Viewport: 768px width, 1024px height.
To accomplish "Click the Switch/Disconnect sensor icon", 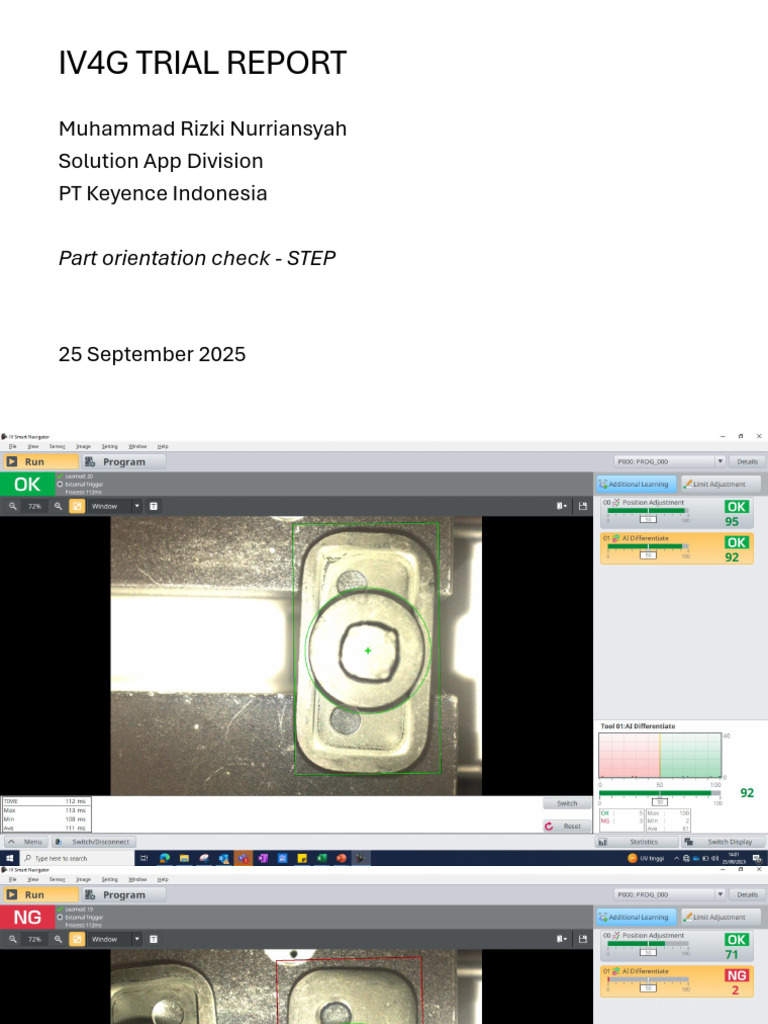I will tap(58, 842).
